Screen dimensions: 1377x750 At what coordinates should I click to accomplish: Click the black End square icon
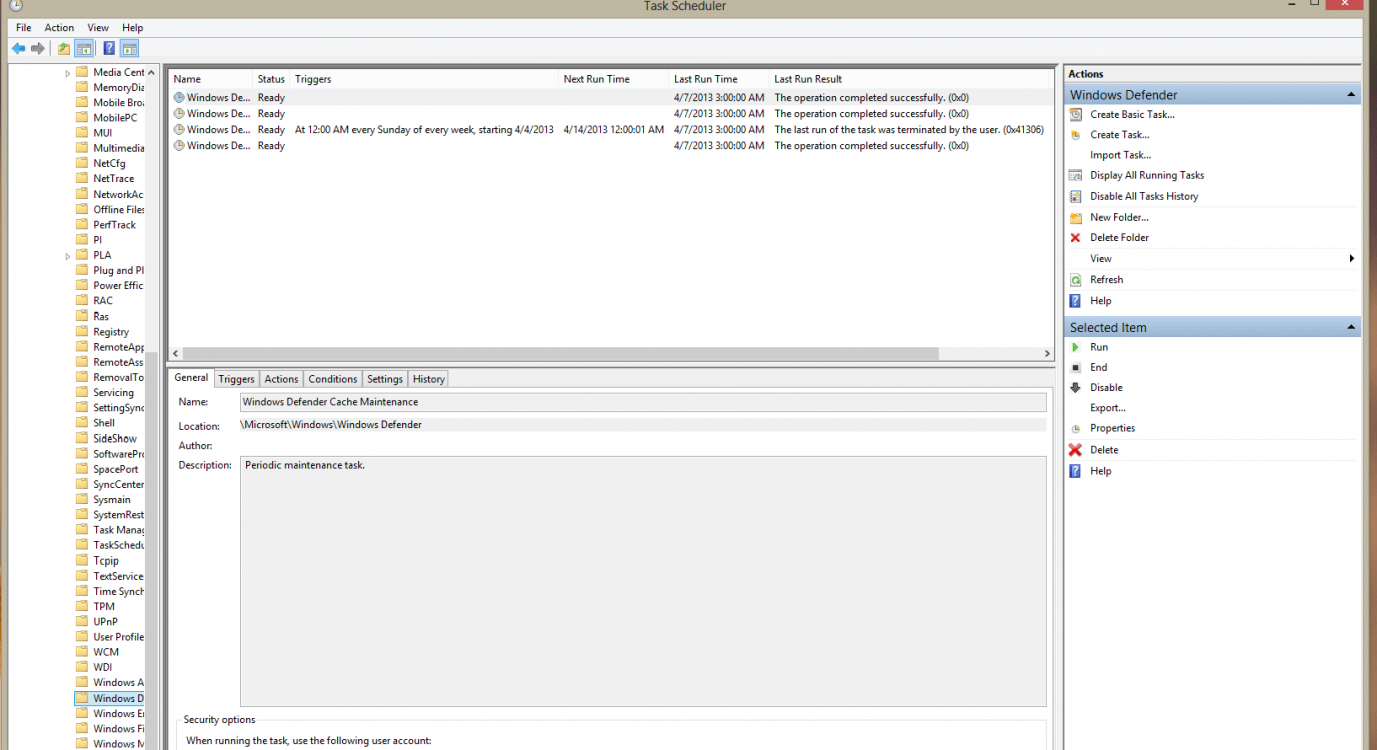pyautogui.click(x=1075, y=368)
